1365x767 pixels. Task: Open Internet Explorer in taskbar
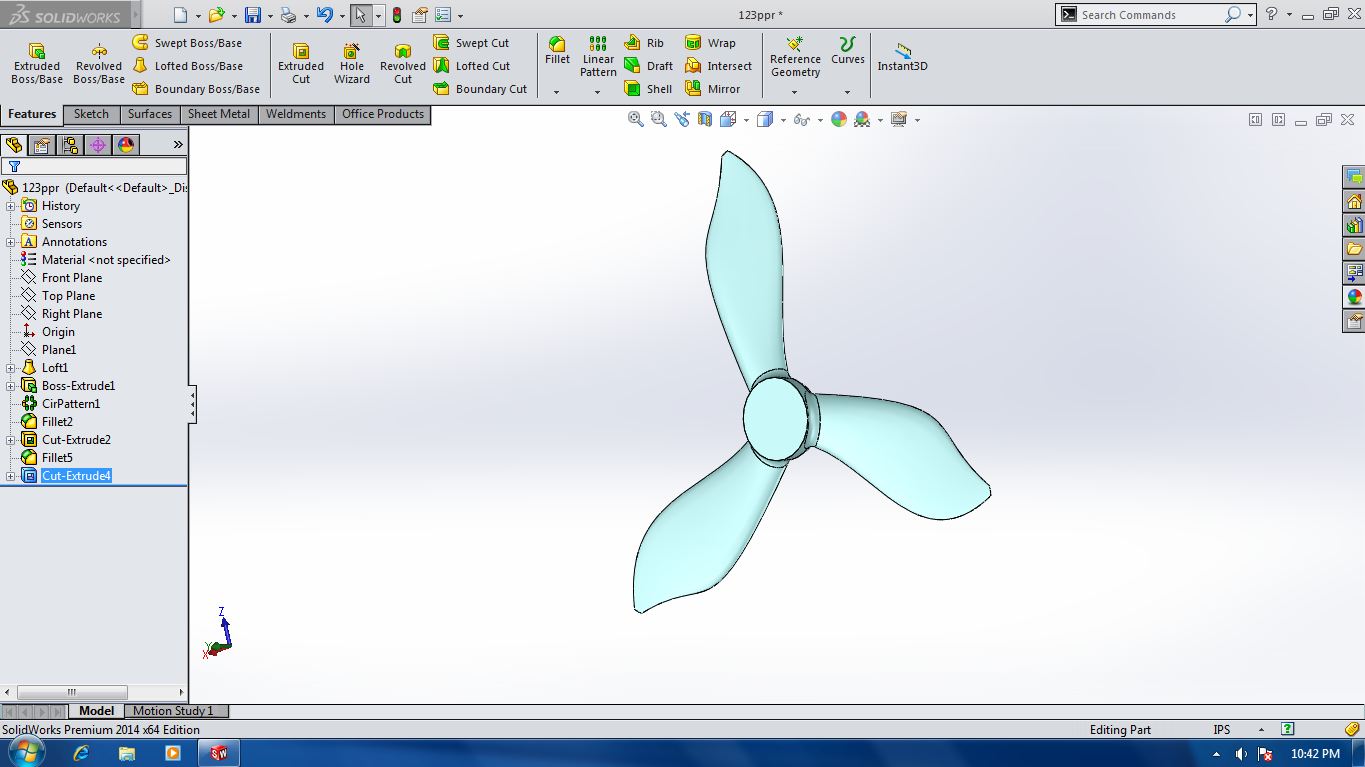(x=81, y=753)
